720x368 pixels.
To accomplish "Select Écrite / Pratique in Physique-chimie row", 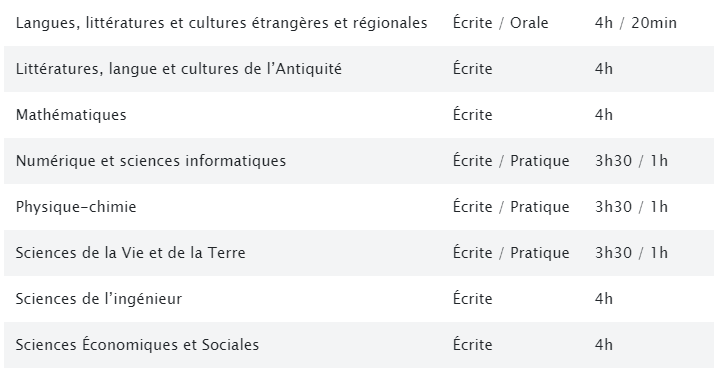I will pyautogui.click(x=511, y=207).
